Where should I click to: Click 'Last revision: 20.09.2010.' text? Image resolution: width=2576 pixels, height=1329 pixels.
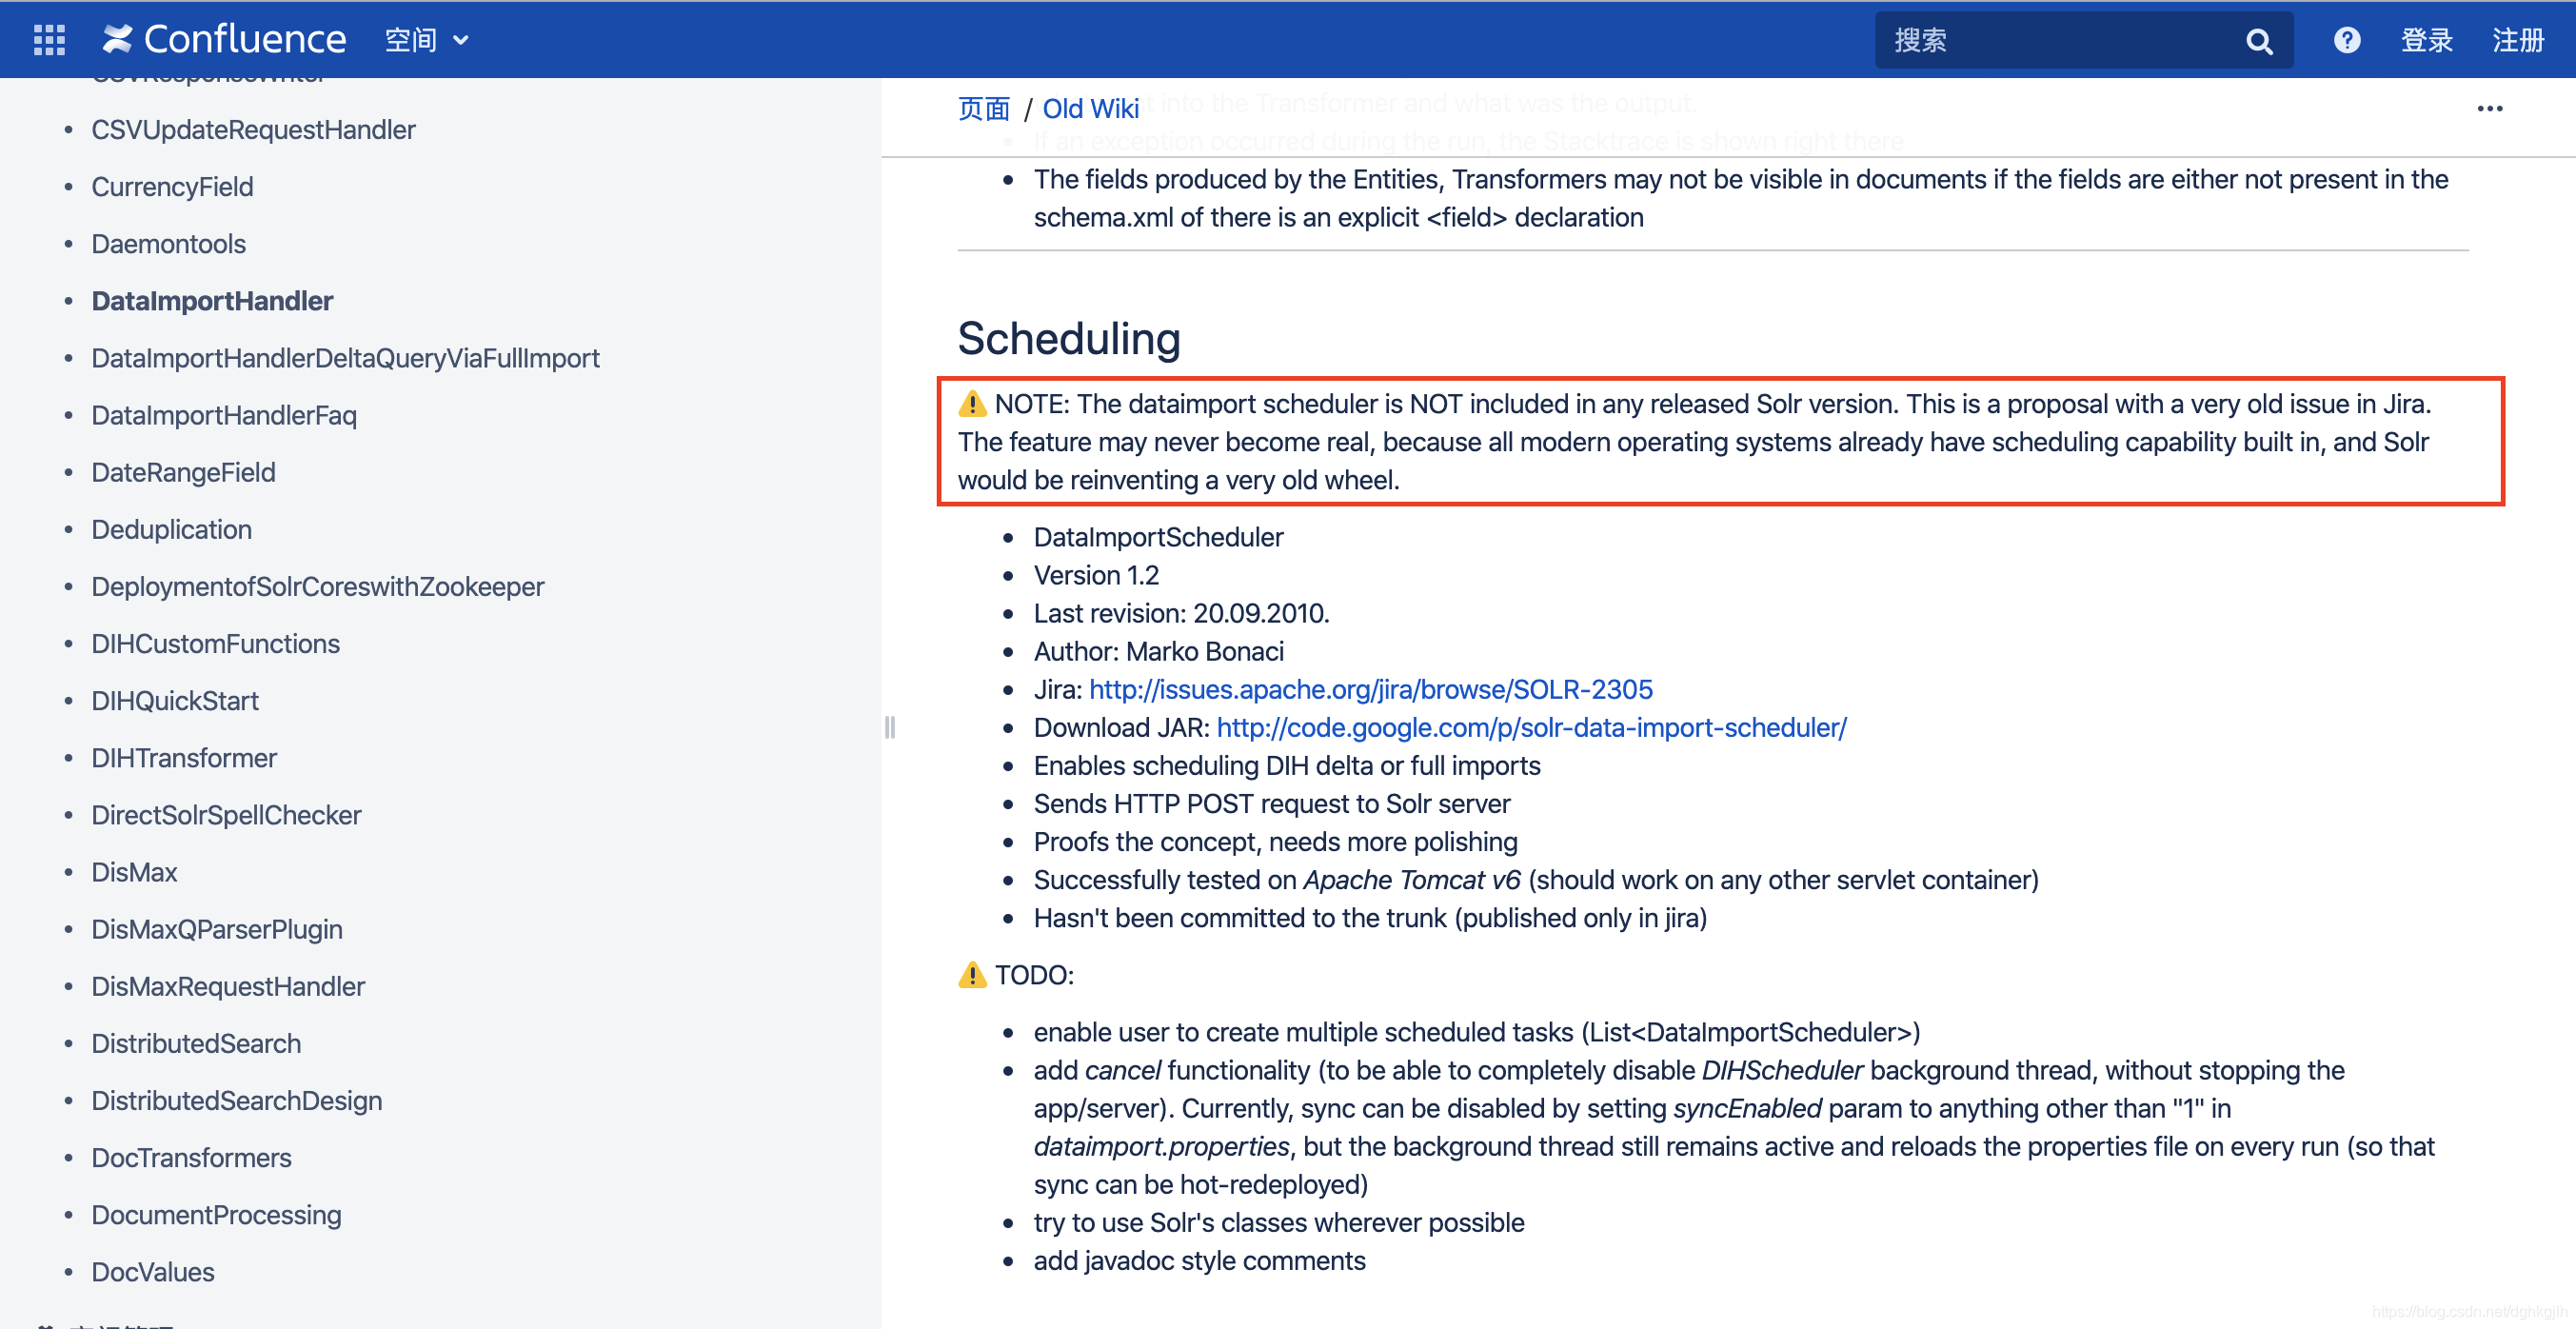[1181, 613]
